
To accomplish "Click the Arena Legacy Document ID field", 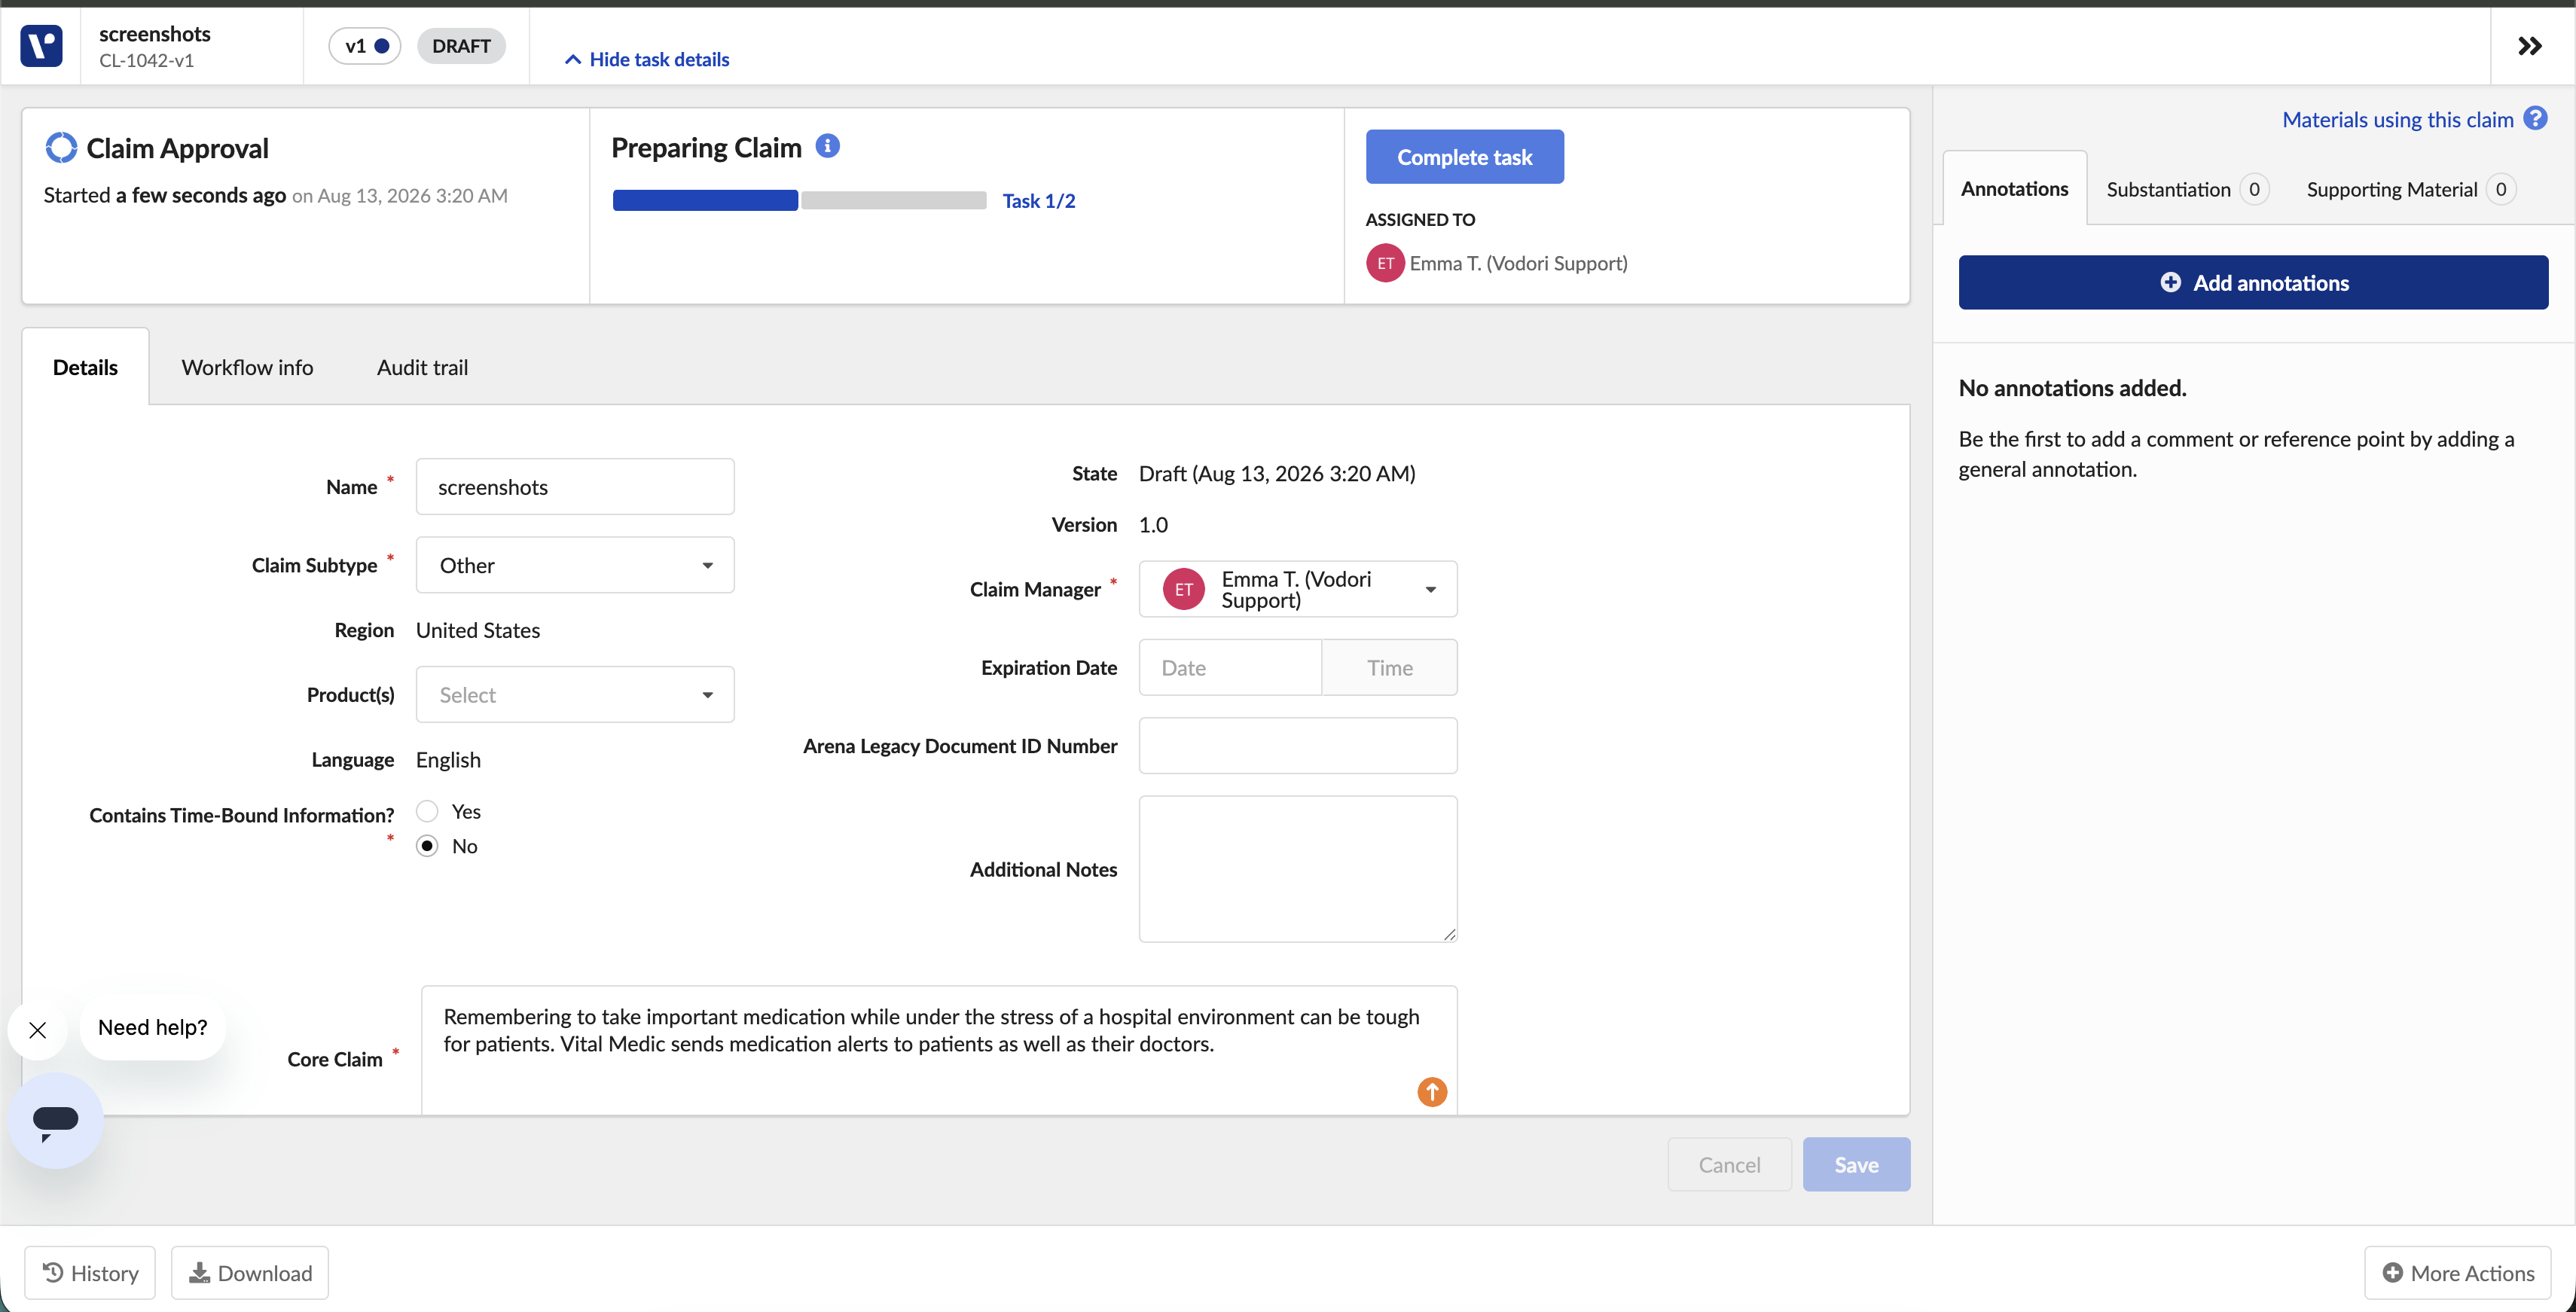I will click(x=1298, y=746).
